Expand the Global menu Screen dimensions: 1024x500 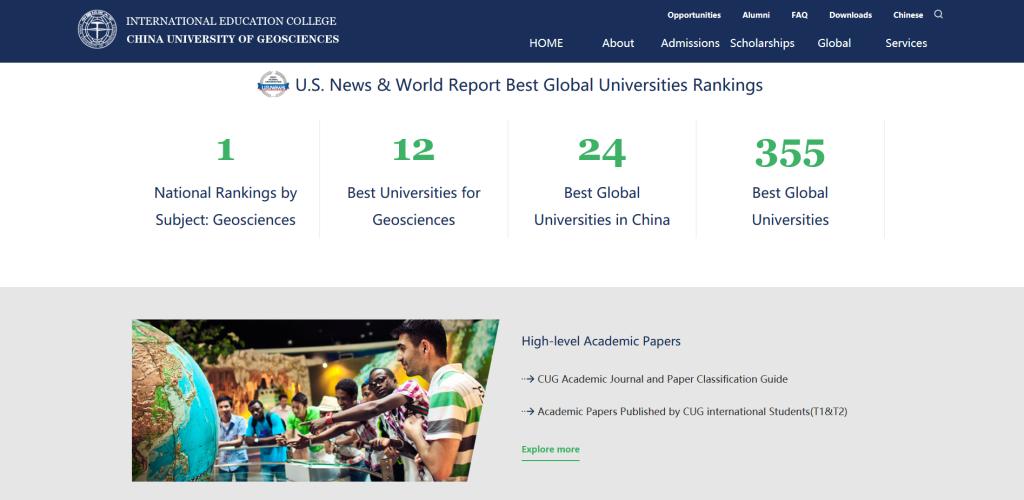(834, 43)
